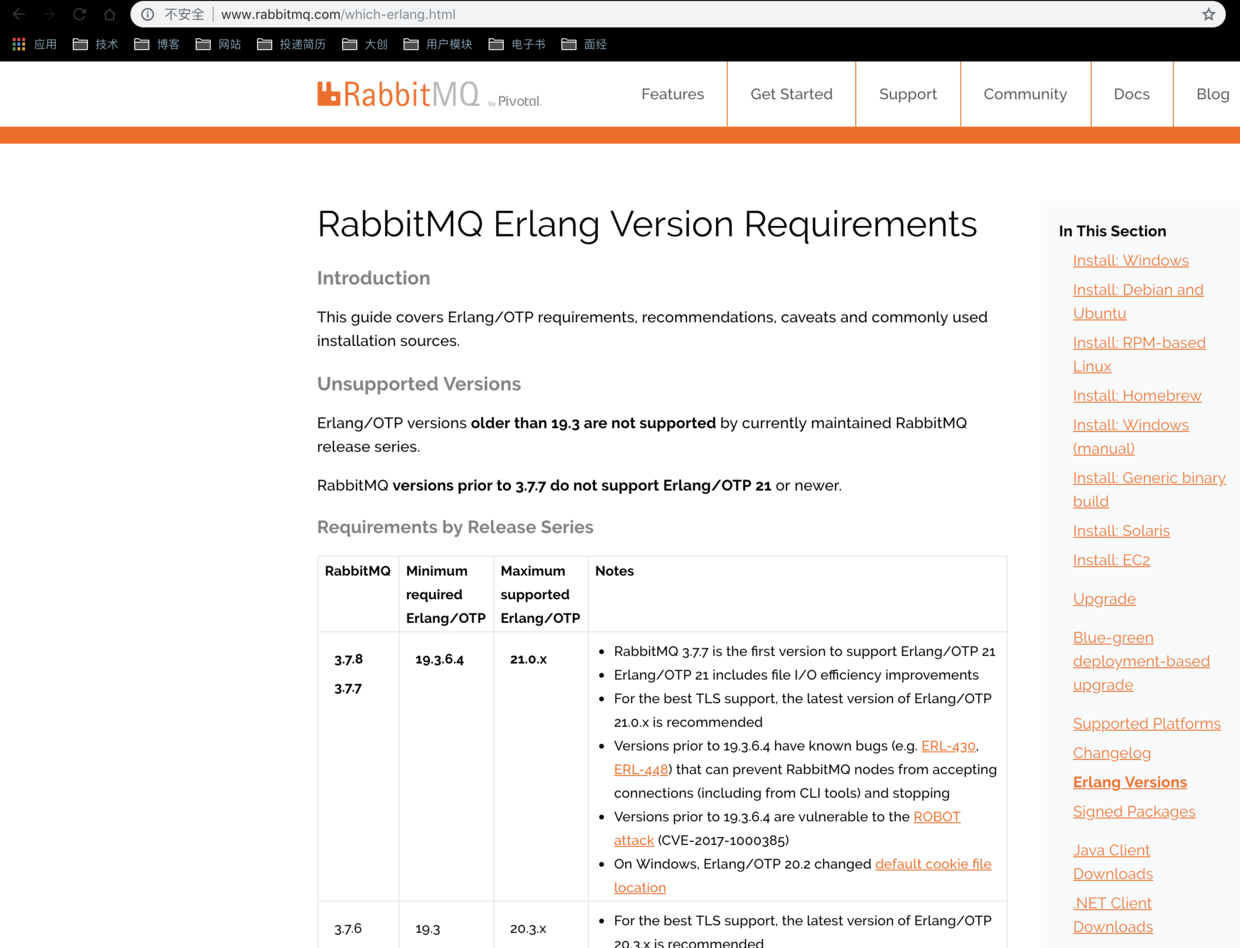Click the browser back arrow
The height and width of the screenshot is (948, 1240).
(x=19, y=14)
